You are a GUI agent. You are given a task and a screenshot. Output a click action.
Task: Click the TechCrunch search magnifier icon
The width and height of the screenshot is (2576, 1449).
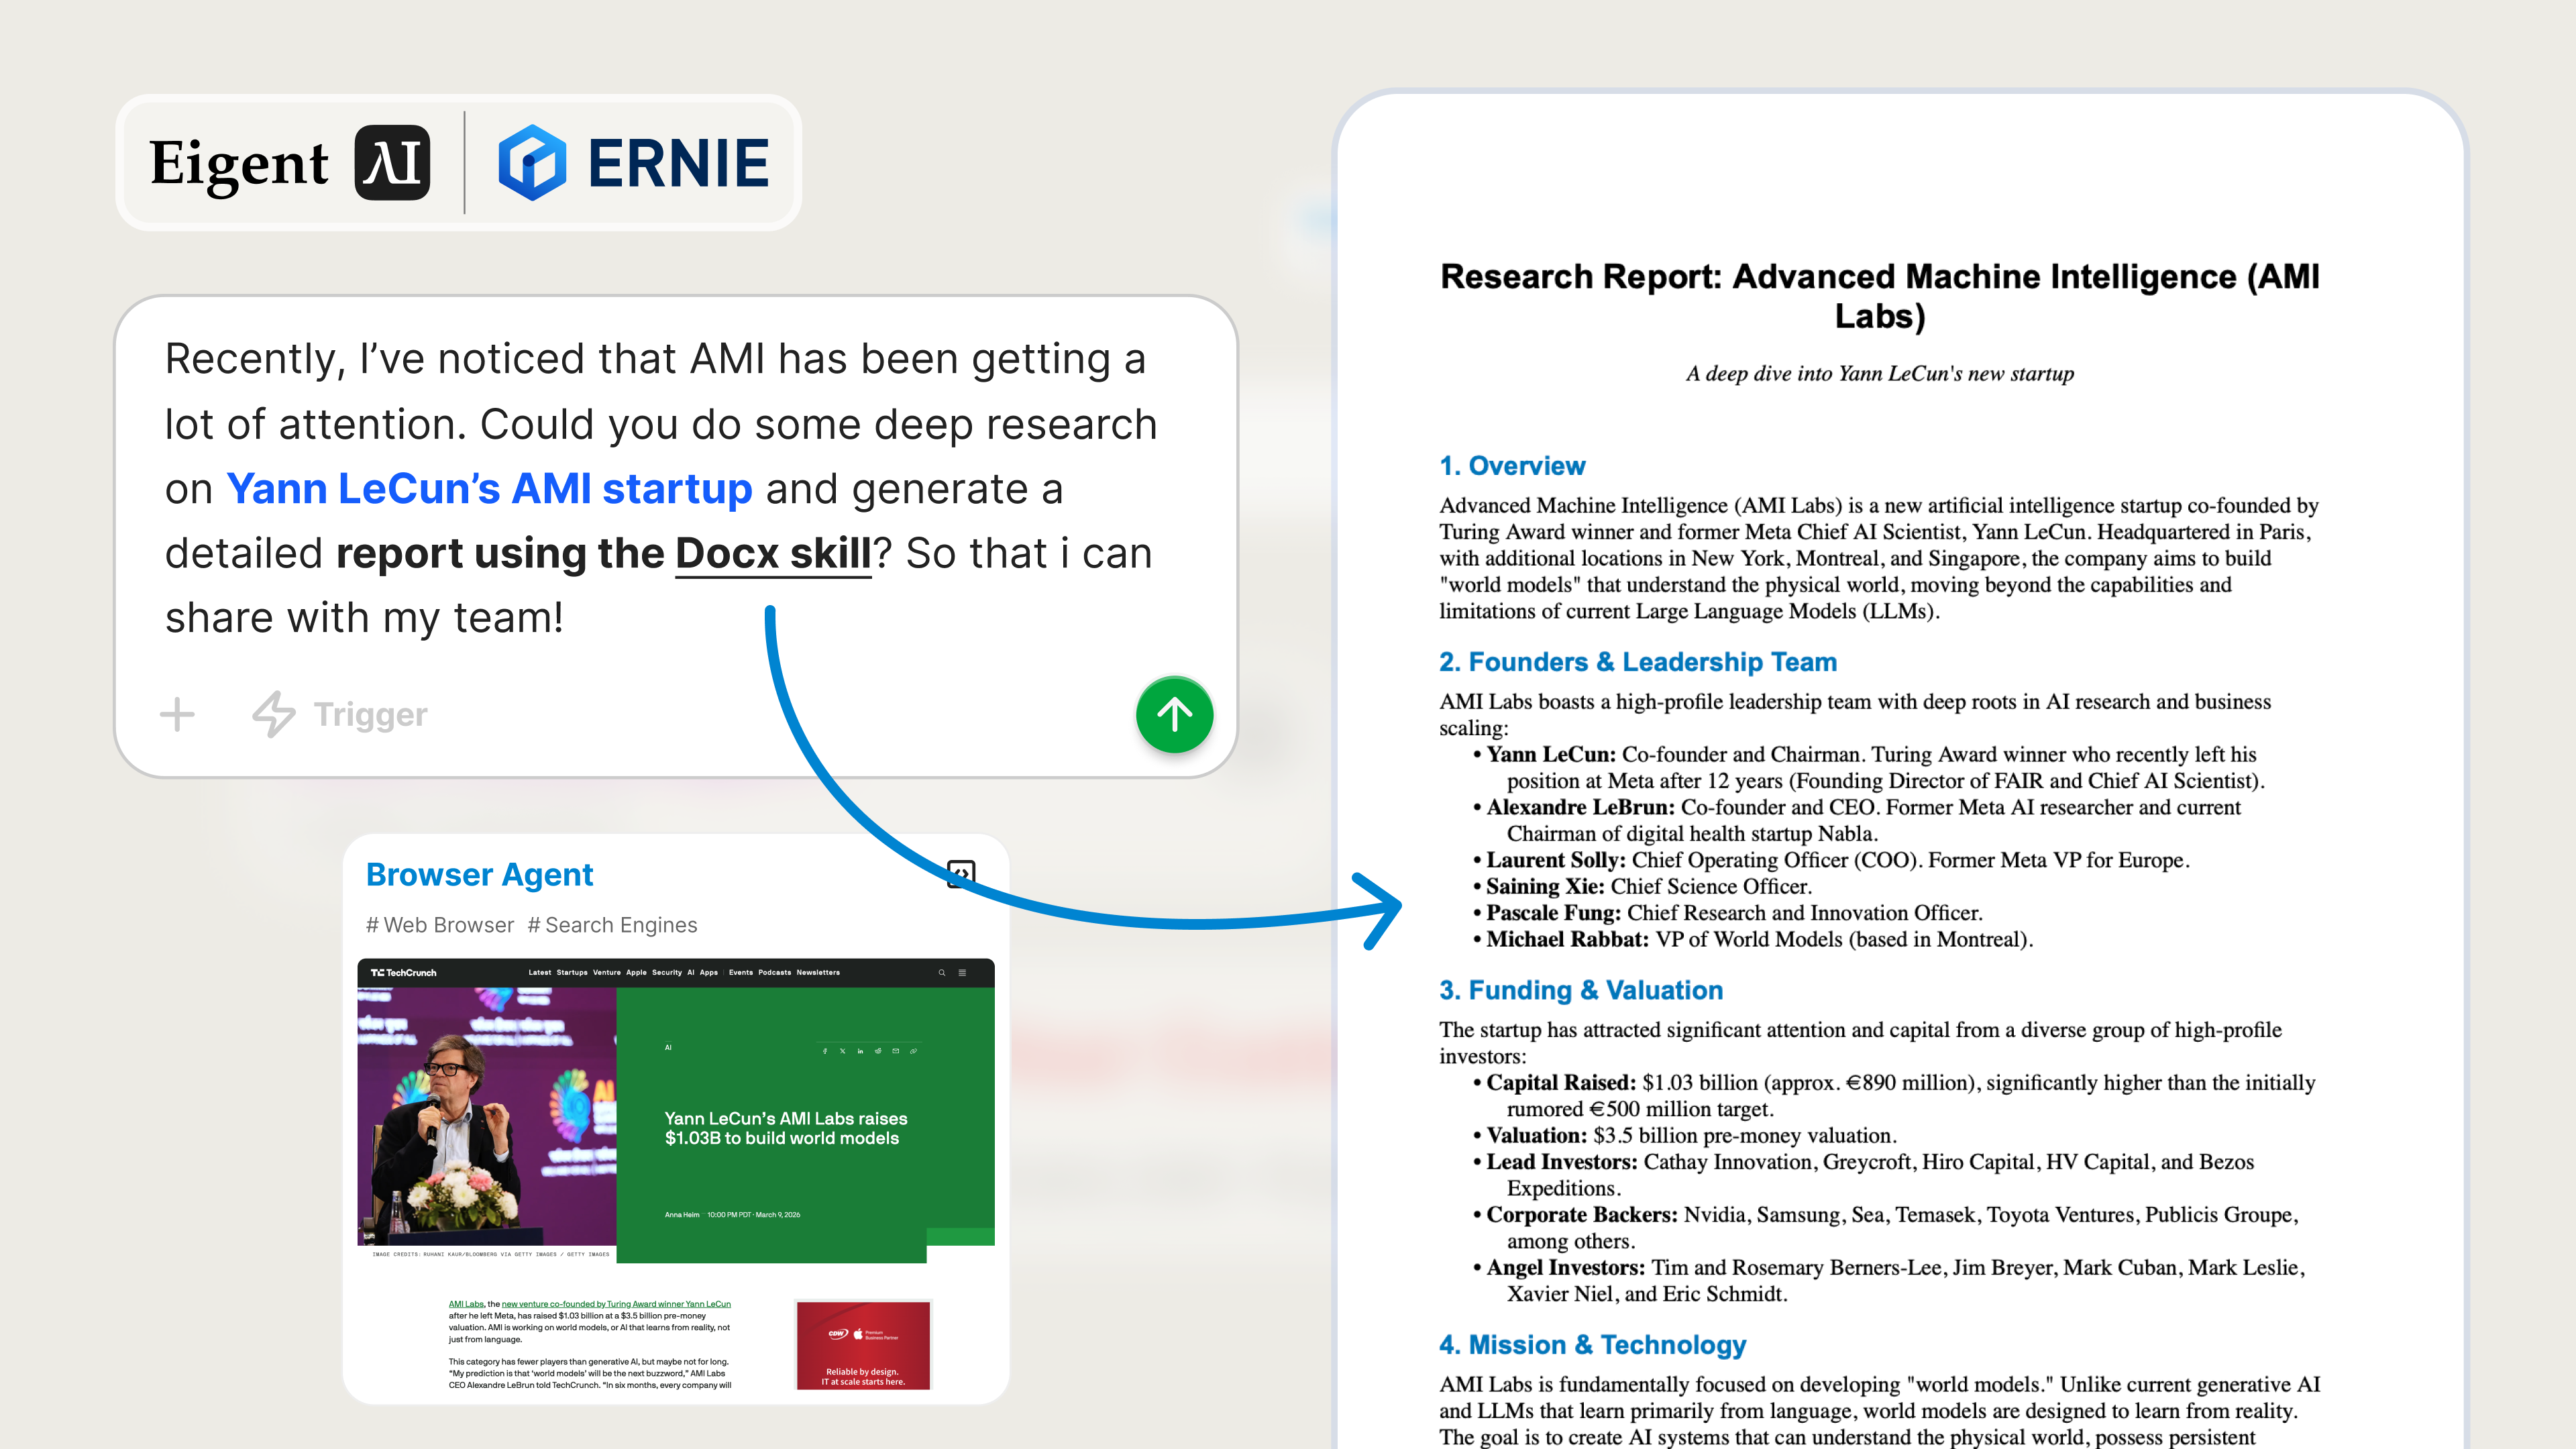click(x=941, y=972)
